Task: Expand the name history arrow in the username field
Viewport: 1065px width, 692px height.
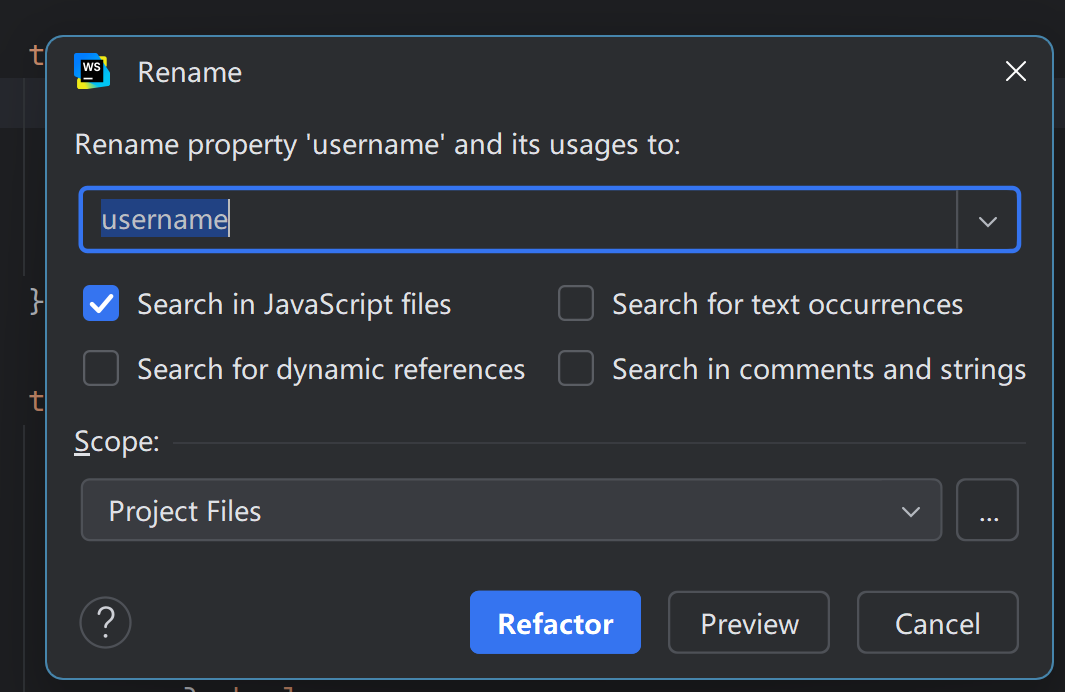Action: (988, 221)
